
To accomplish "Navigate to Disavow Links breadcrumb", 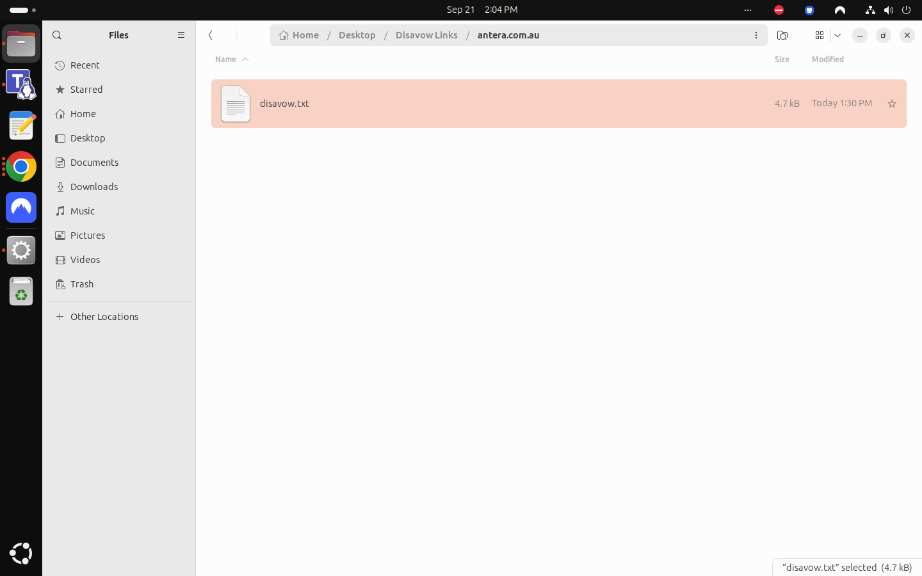I will (426, 35).
